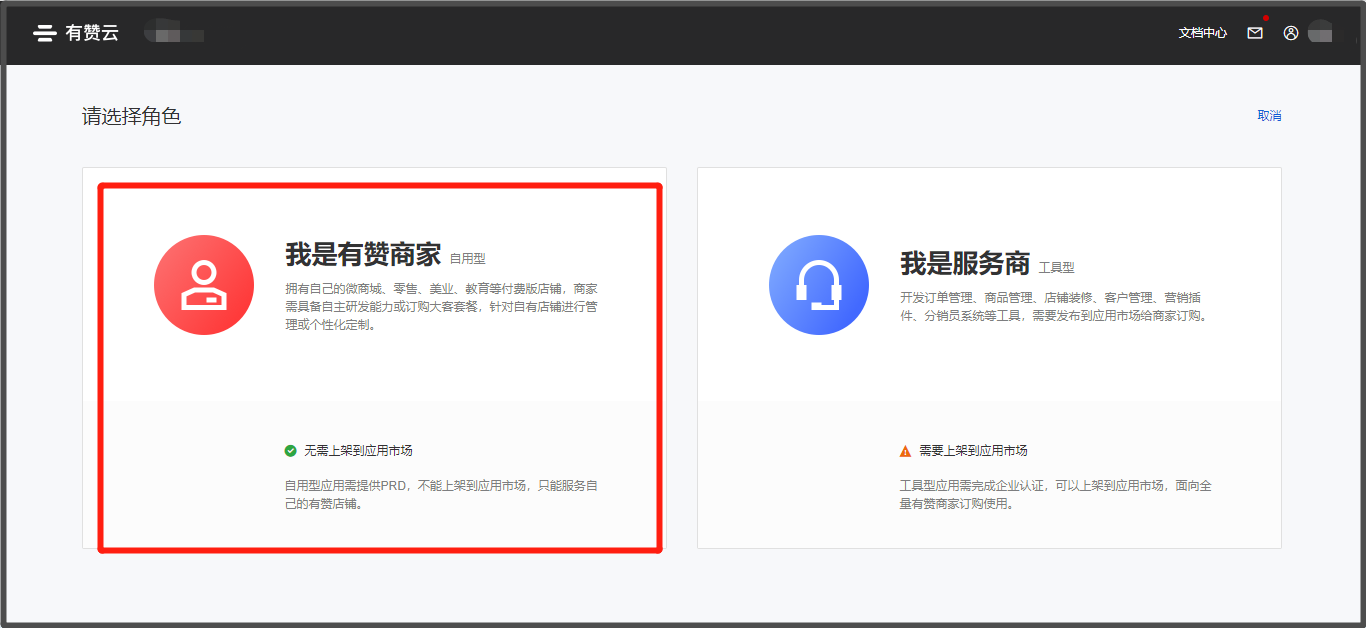Viewport: 1366px width, 628px height.
Task: Click the 自用型 label
Action: pos(467,259)
